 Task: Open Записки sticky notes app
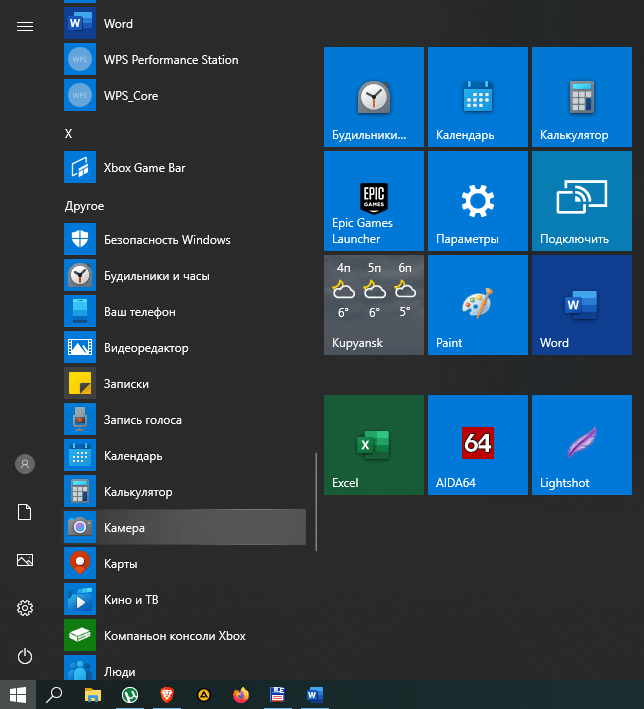(185, 383)
